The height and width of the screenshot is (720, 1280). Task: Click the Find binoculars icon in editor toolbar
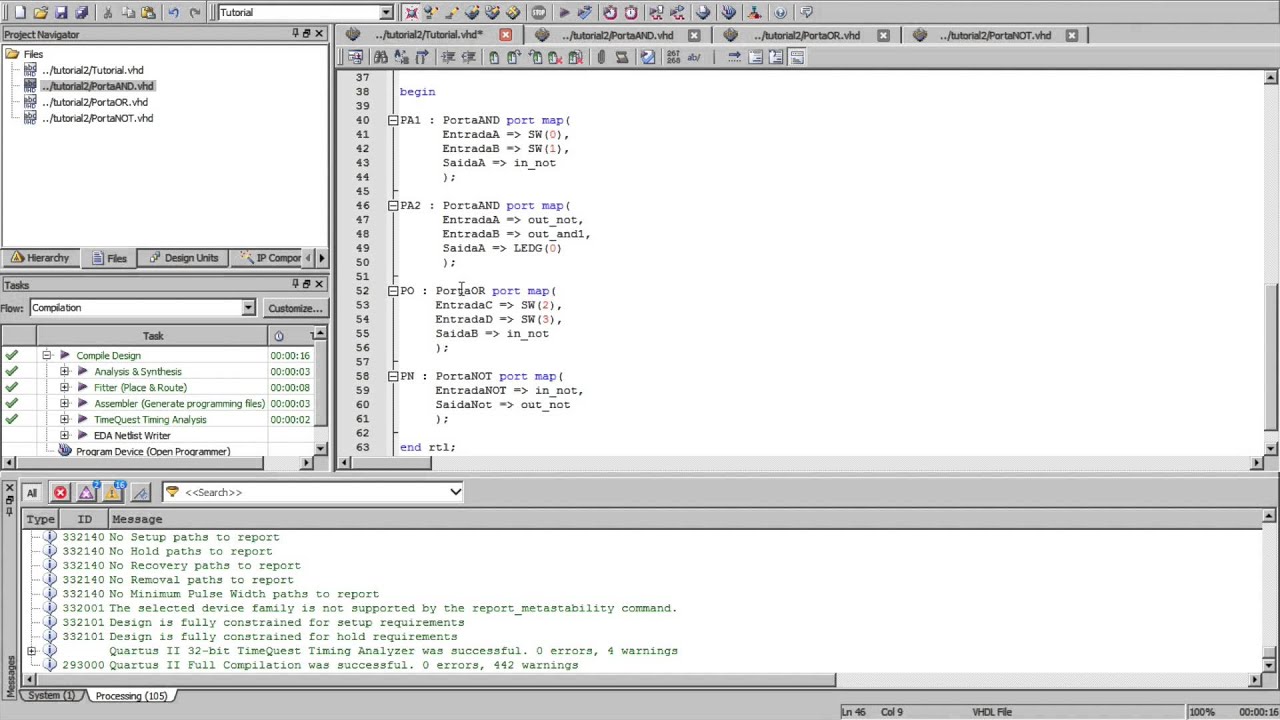pos(380,58)
